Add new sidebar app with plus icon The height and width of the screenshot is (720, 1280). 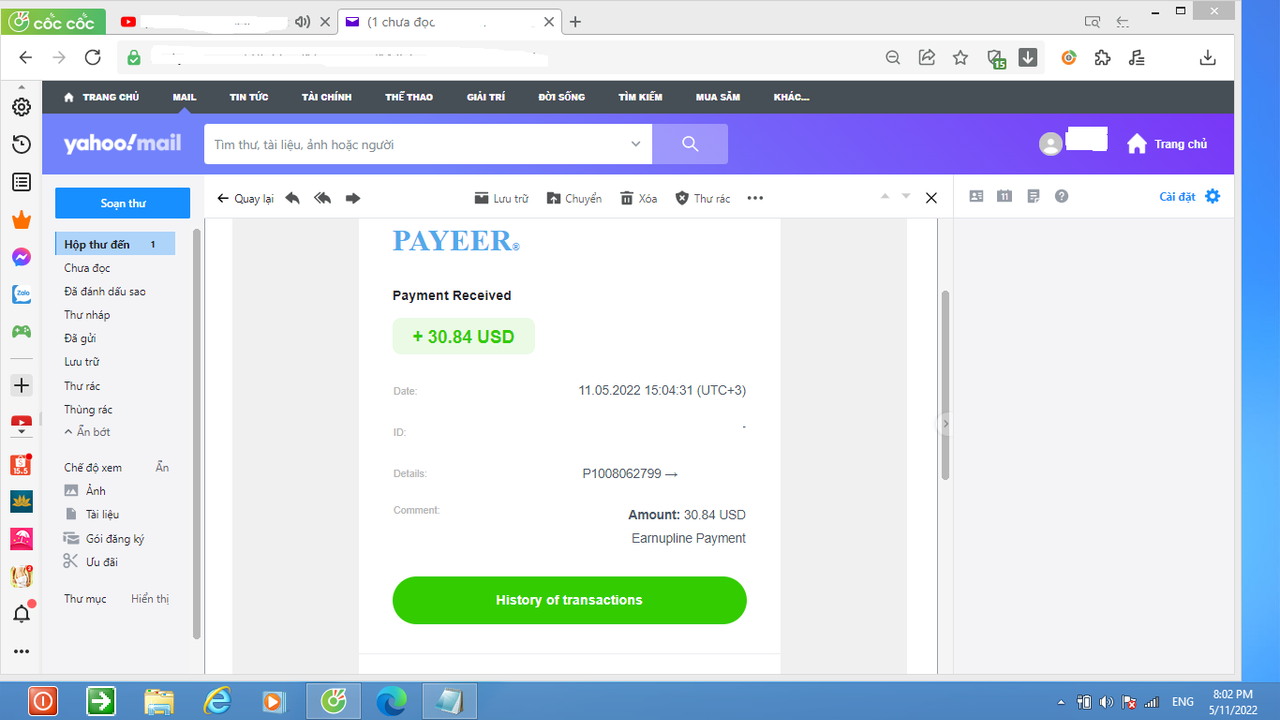(21, 385)
